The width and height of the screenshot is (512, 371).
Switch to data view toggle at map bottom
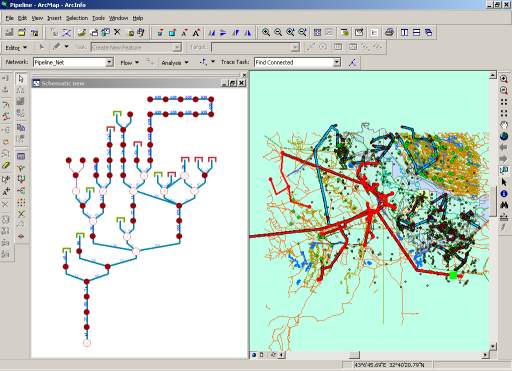click(x=254, y=355)
